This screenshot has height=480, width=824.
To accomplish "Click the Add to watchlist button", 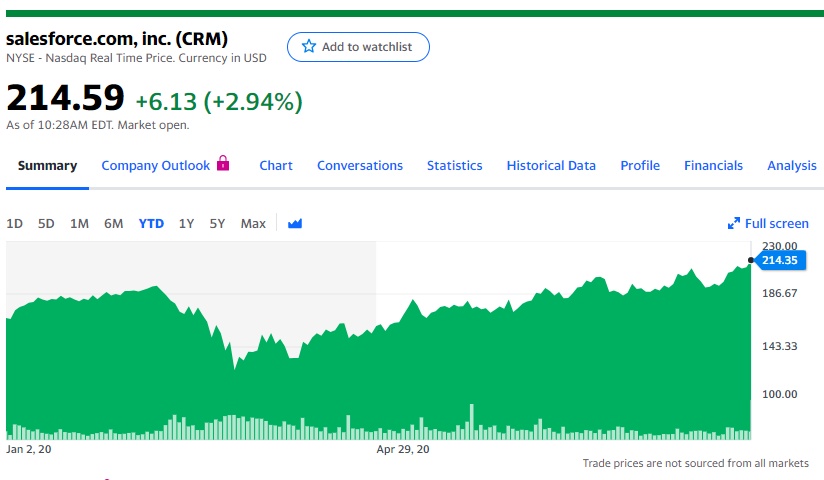I will point(358,47).
